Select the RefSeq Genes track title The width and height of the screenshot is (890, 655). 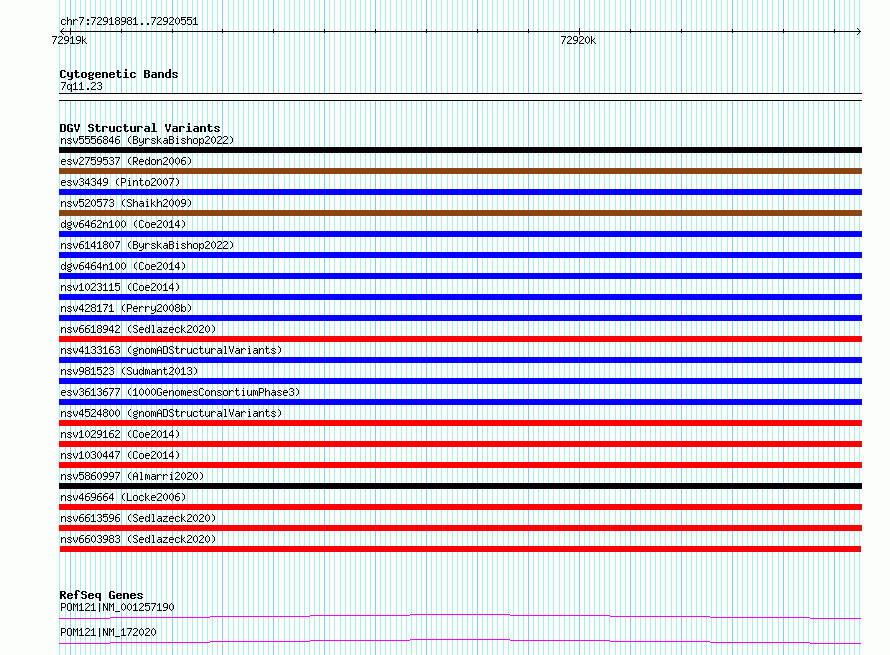coord(101,595)
